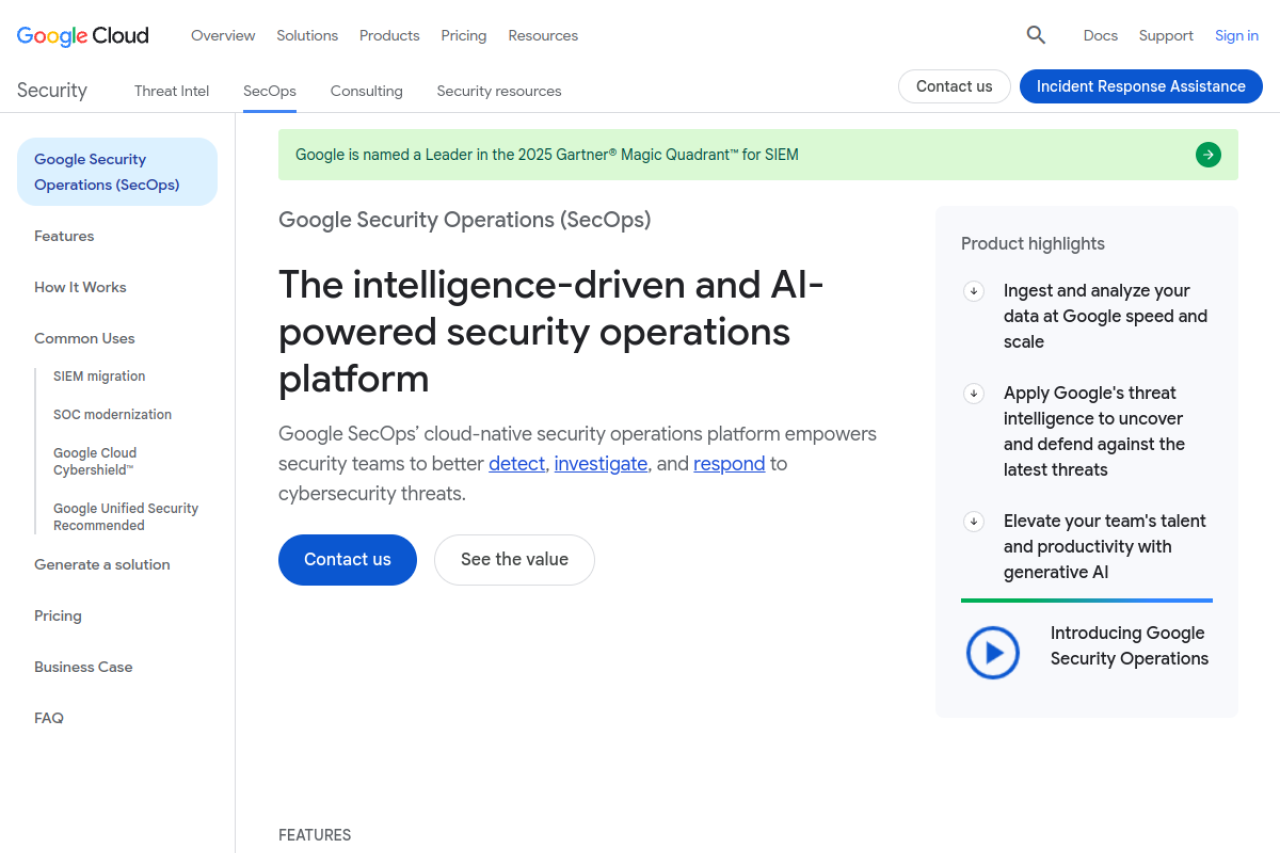Open Google Cloud Cybershield sidebar item

tap(95, 461)
